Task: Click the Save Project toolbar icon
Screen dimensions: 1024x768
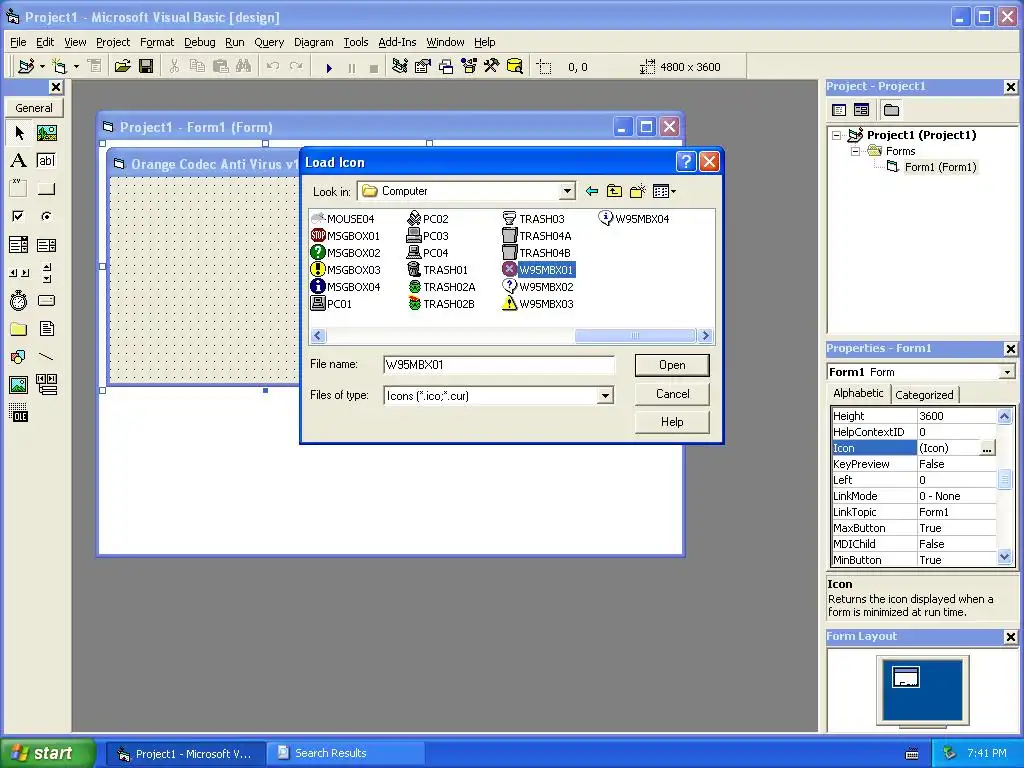Action: pos(146,67)
